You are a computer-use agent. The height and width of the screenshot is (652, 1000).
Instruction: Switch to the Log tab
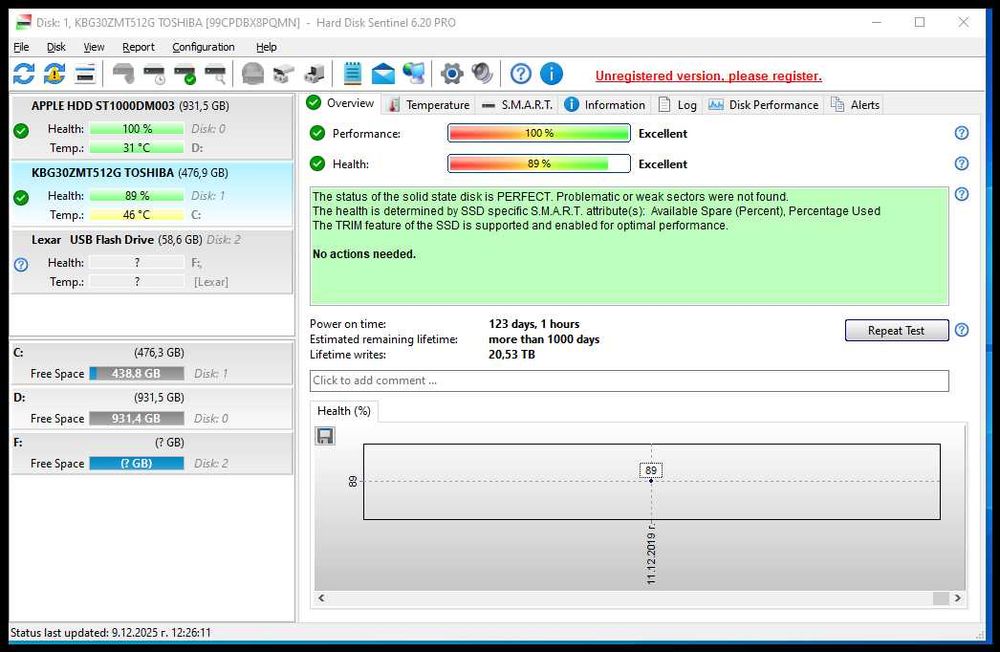point(677,105)
